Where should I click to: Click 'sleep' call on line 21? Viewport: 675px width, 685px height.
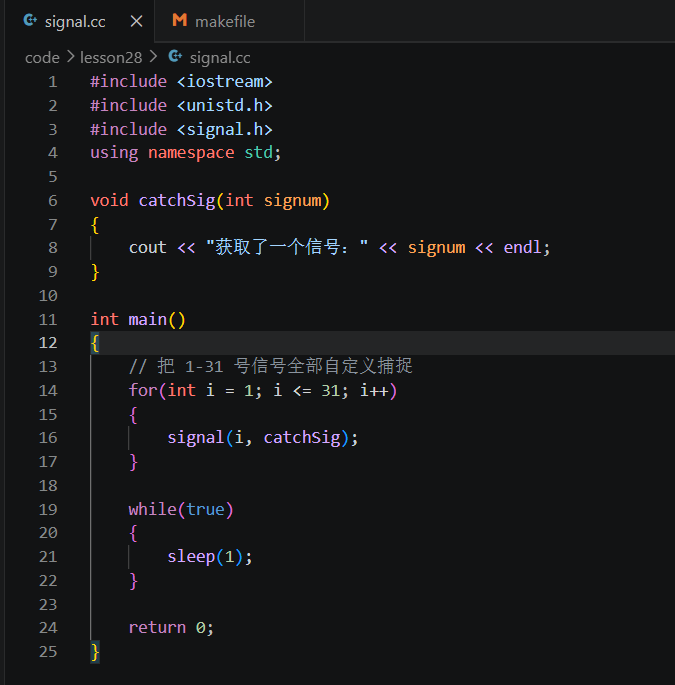[x=191, y=557]
